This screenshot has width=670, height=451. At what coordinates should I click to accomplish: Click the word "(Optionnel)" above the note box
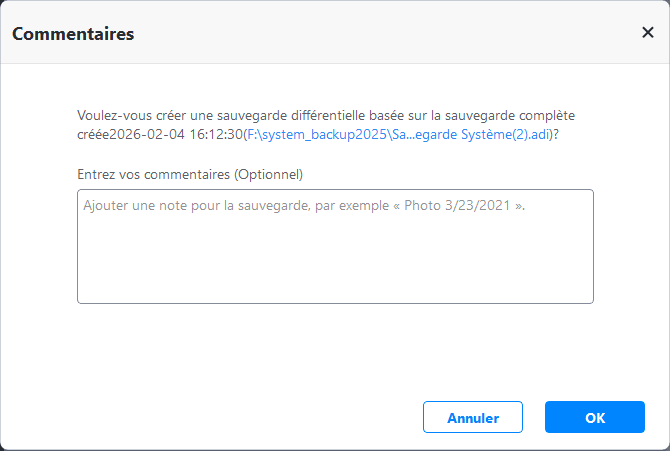[268, 174]
